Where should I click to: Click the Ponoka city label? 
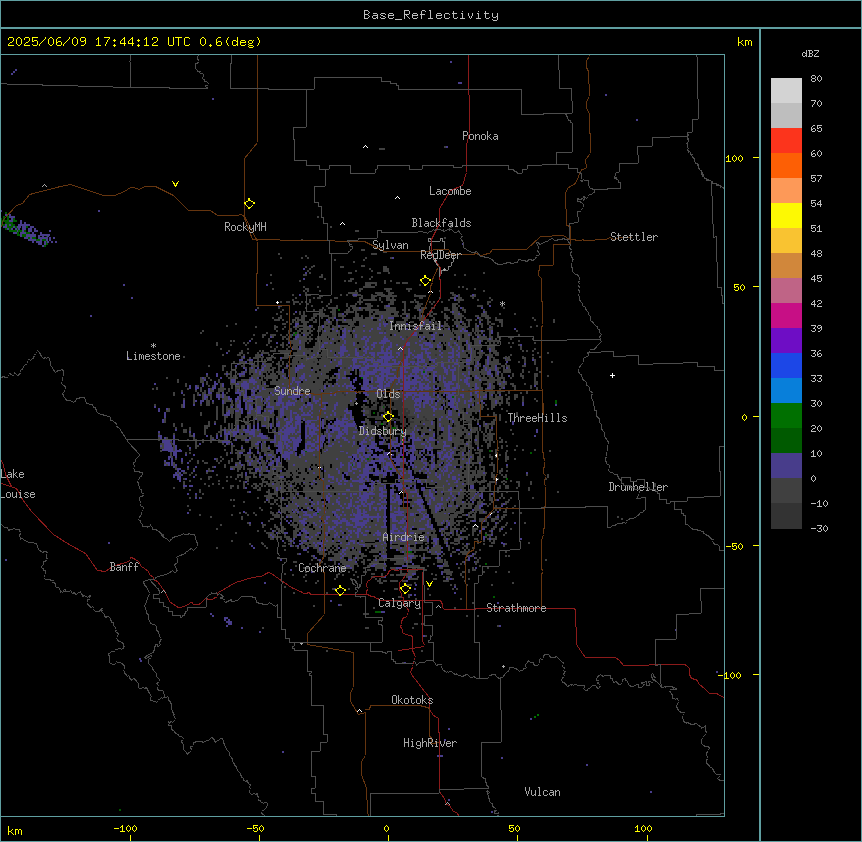click(480, 136)
